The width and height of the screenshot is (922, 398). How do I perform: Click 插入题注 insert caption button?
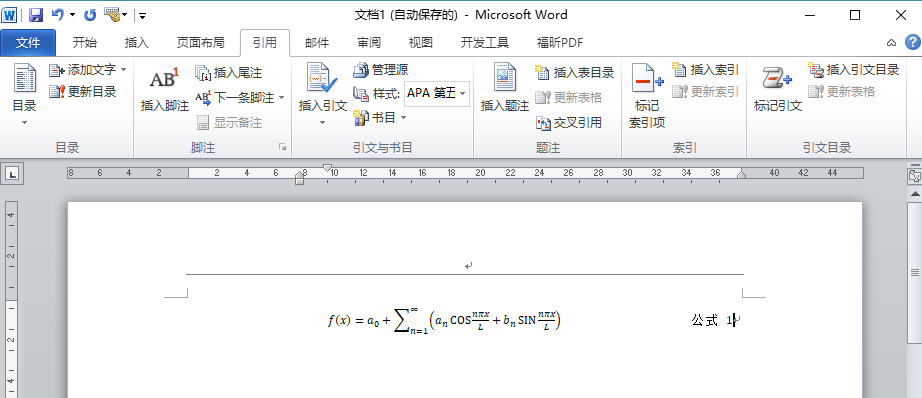point(505,88)
